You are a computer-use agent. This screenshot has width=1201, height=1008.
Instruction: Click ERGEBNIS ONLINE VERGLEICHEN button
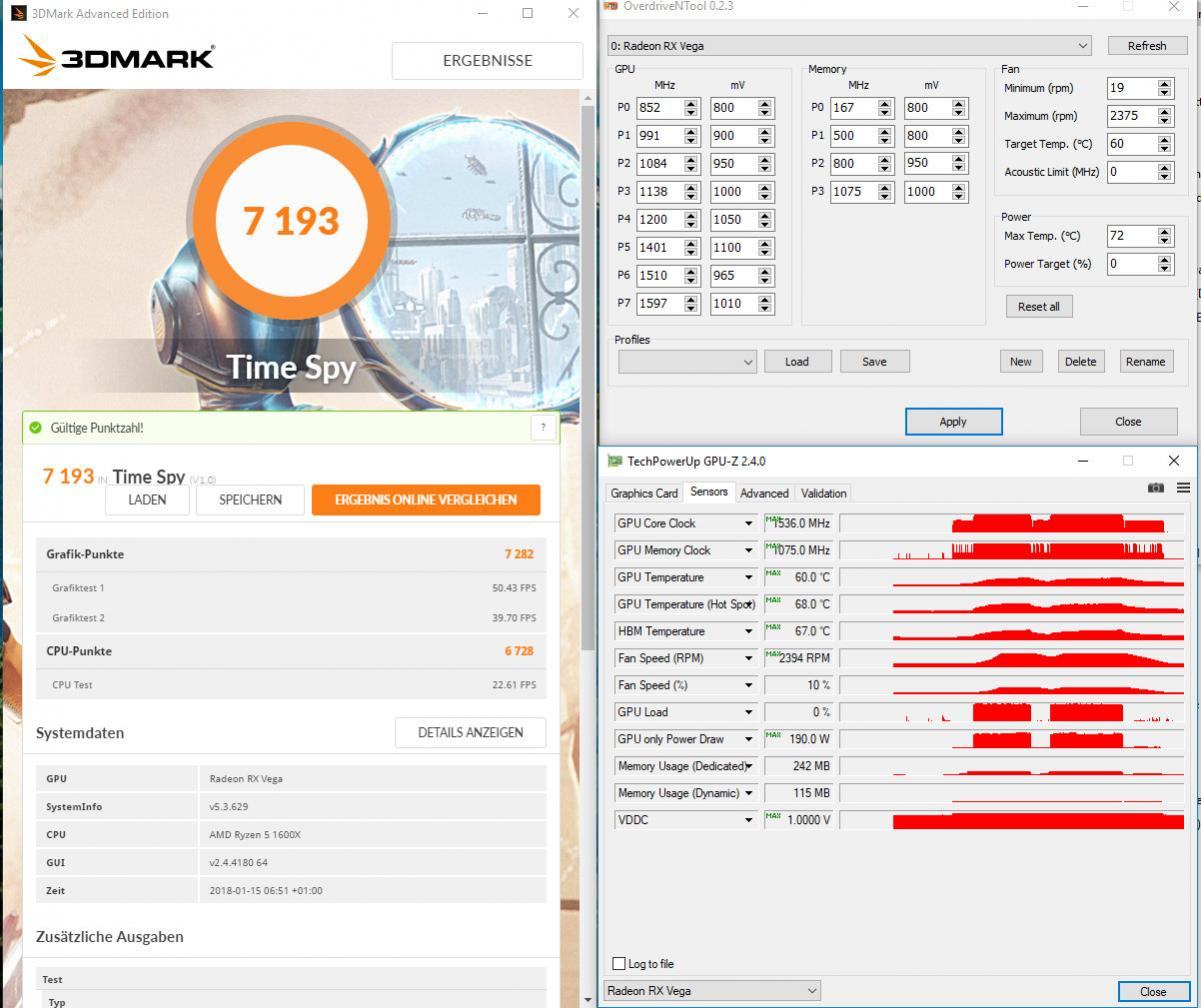426,499
